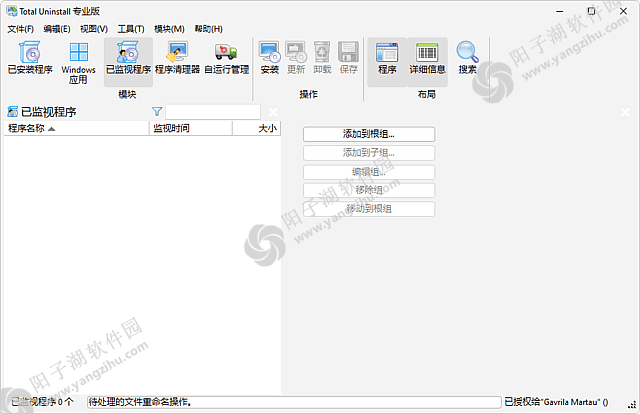640x414 pixels.
Task: Click the 已授权给 Gavrila Martau status text
Action: click(556, 402)
